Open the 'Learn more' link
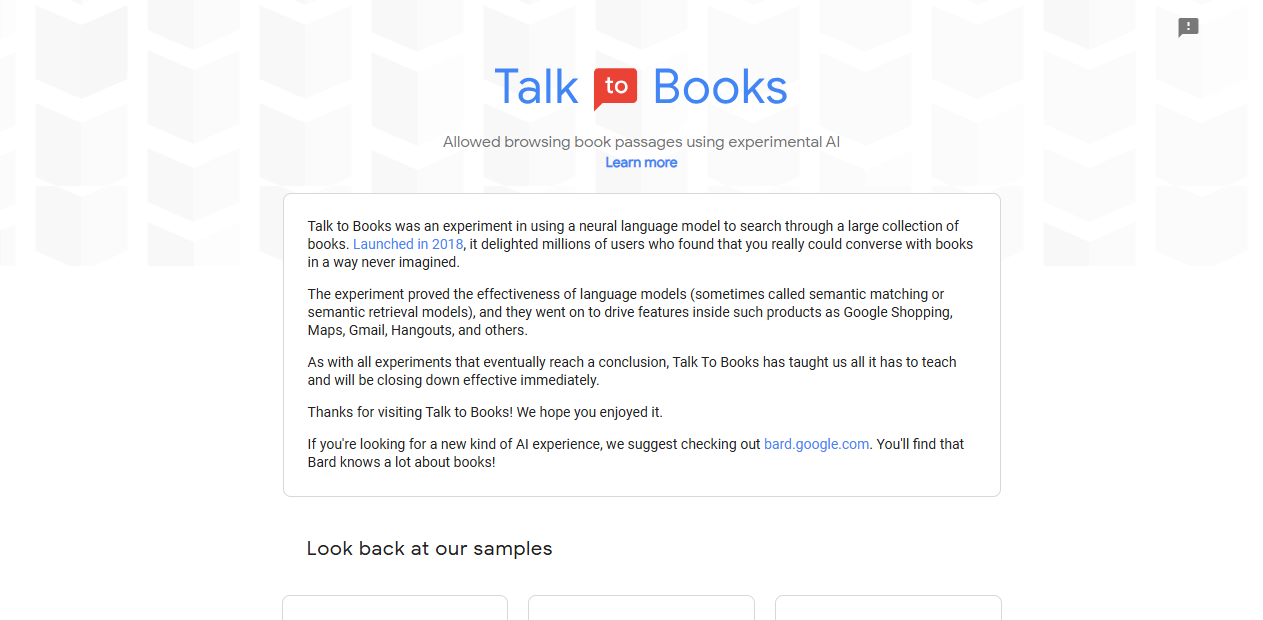The height and width of the screenshot is (620, 1263). (641, 162)
